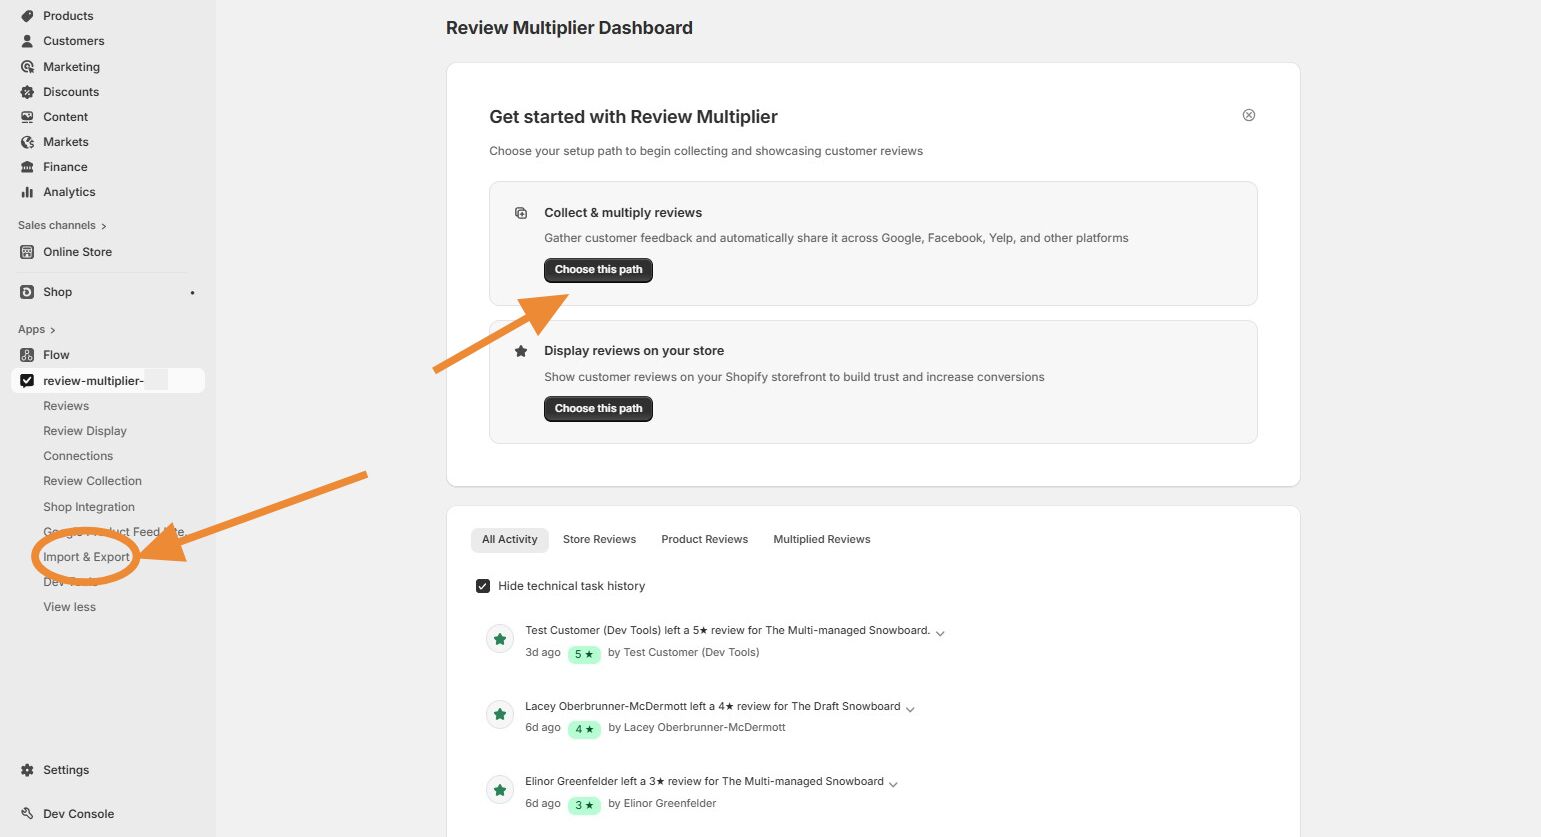Expand Test Customer review details chevron

point(940,633)
